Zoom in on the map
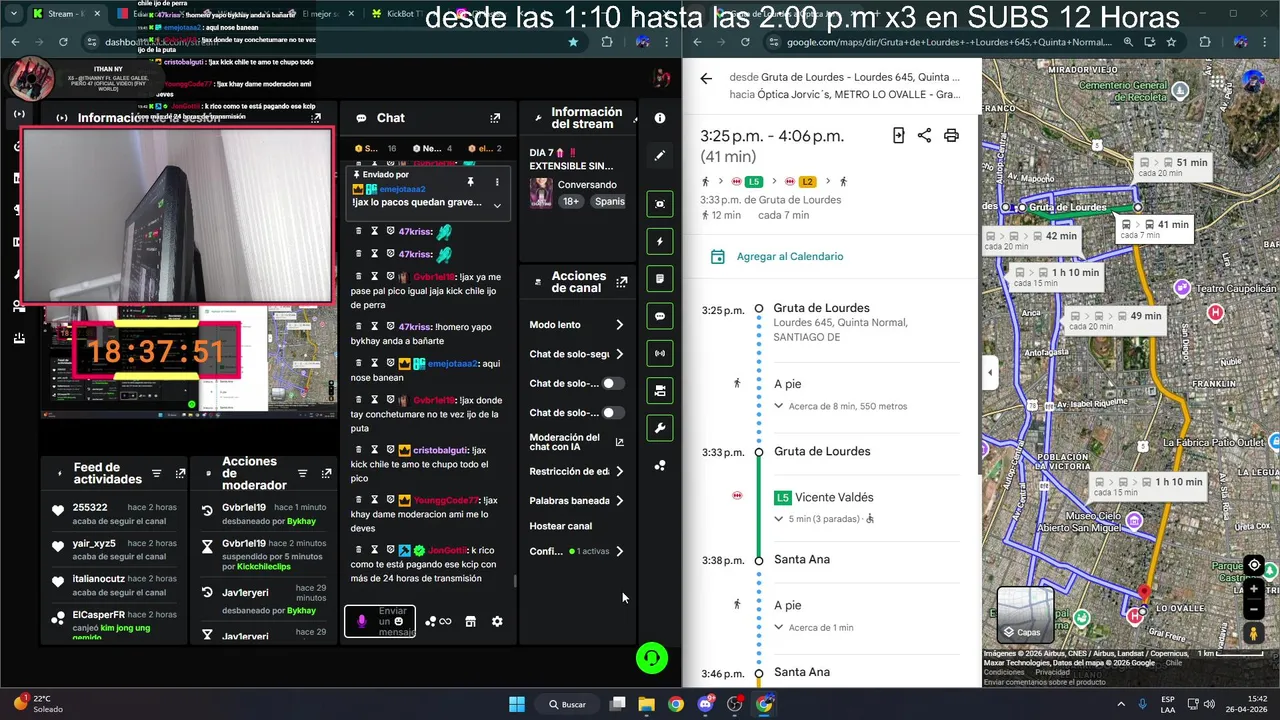Screen dimensions: 1280x720 click(x=1254, y=590)
